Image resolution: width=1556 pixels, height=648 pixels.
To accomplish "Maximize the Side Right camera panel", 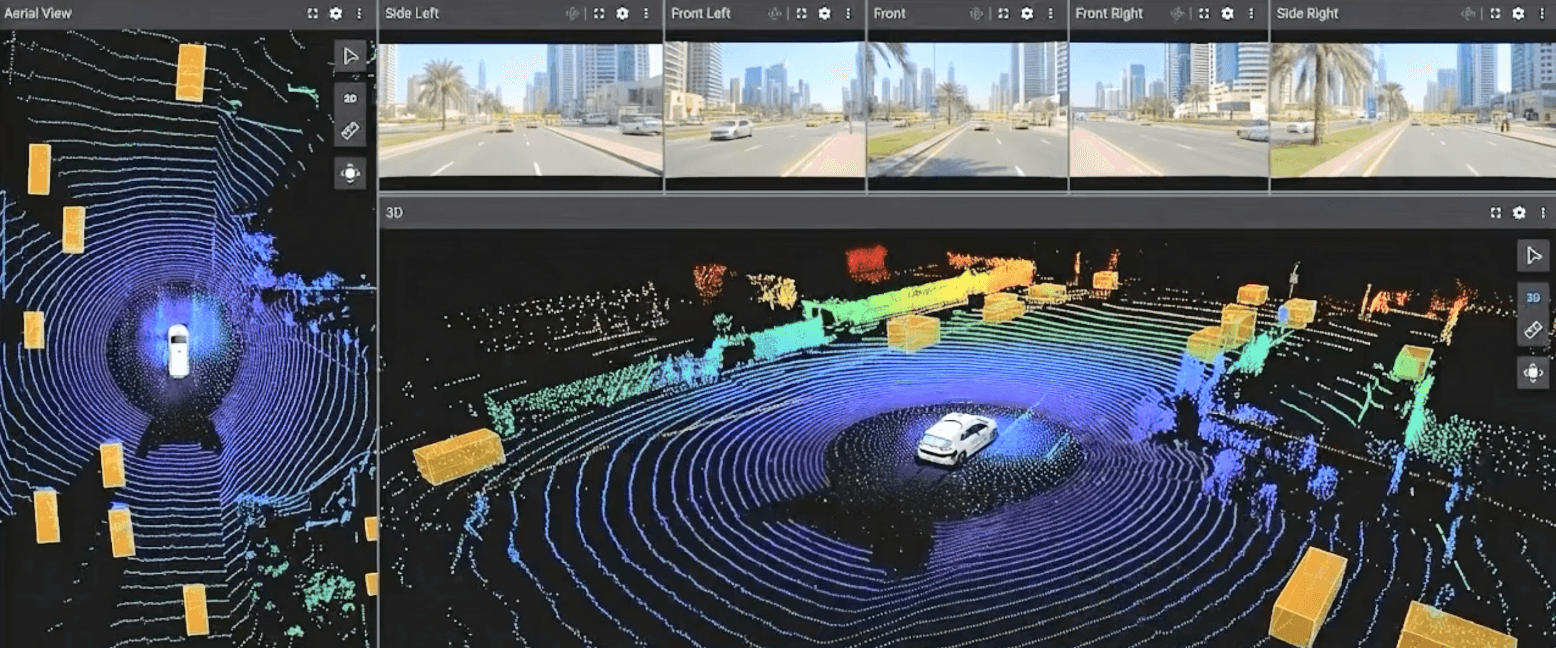I will [1495, 14].
